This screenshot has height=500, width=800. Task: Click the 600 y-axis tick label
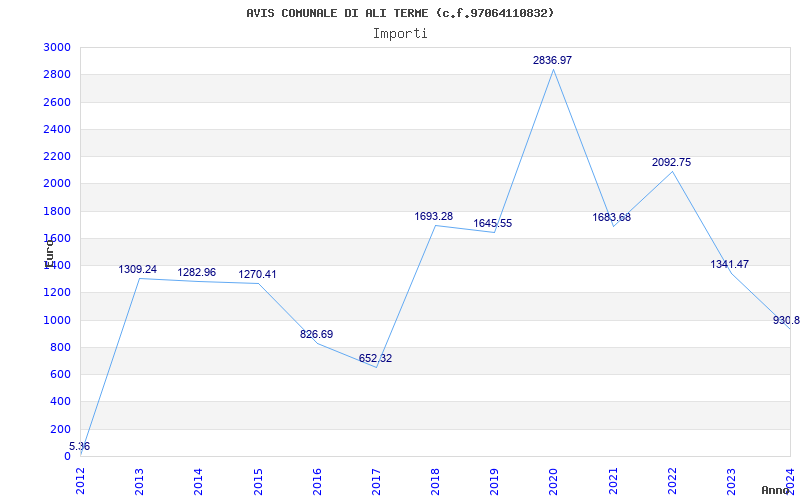tap(60, 374)
